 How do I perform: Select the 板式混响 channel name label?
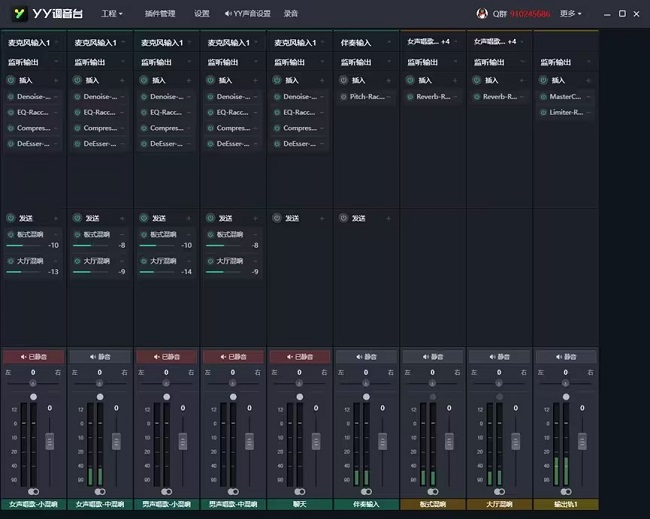click(432, 505)
